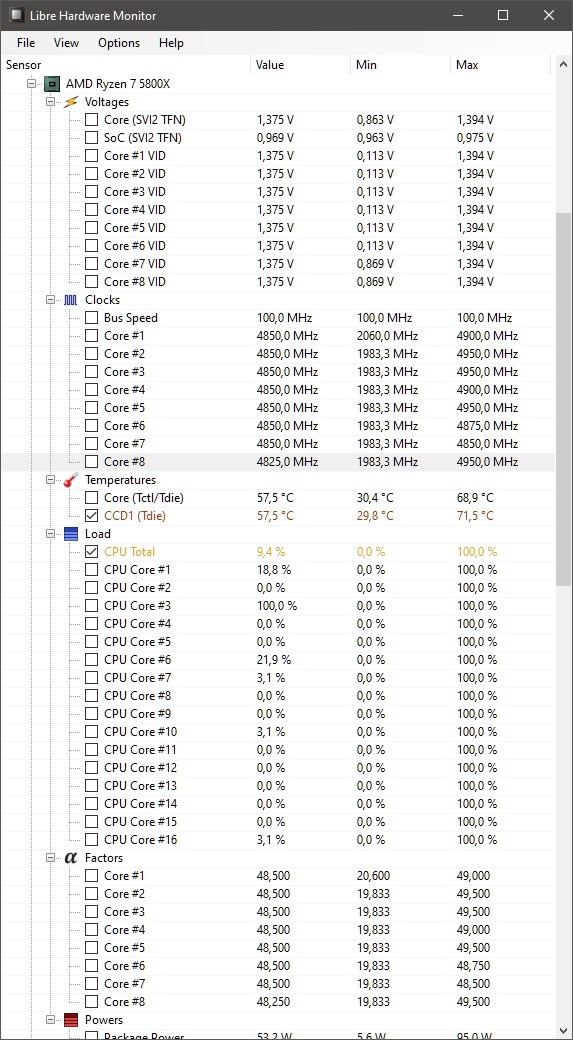Screen dimensions: 573x1040
Task: Check the CPU Core #9 load checkbox
Action: click(92, 714)
